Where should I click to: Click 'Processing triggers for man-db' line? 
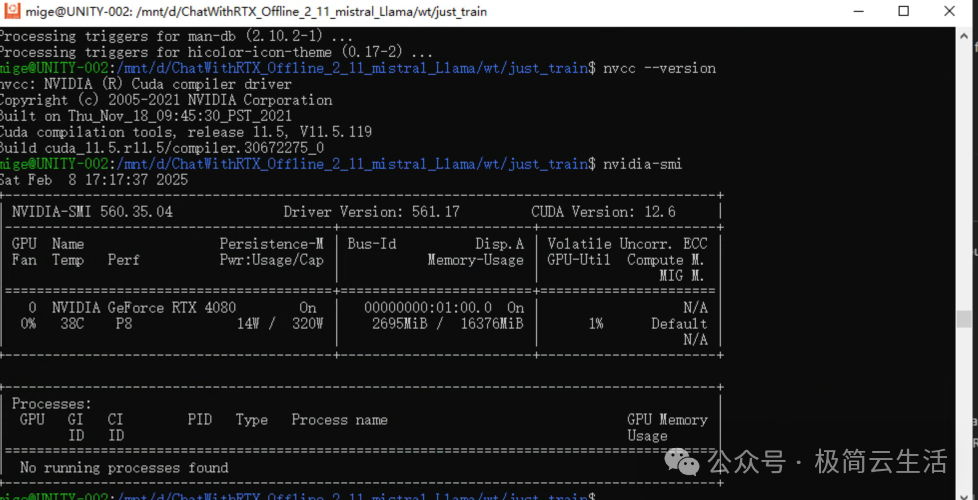[177, 37]
